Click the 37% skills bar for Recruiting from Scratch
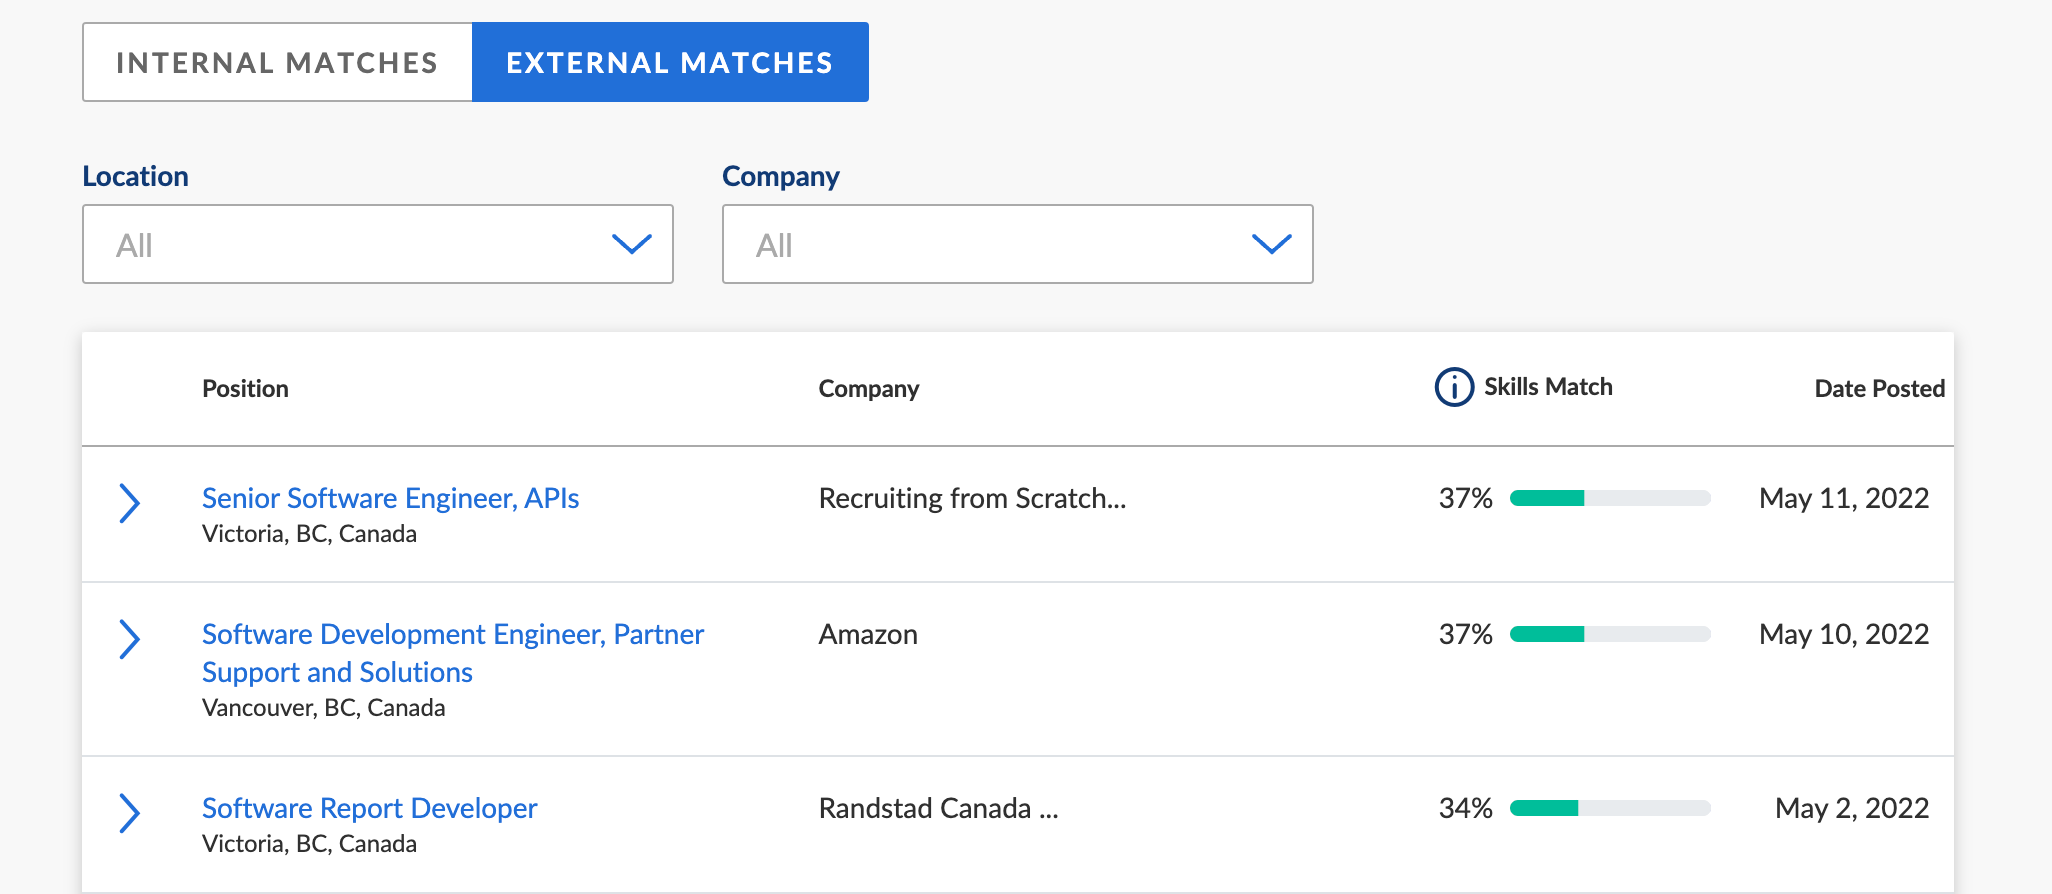Image resolution: width=2052 pixels, height=894 pixels. click(1610, 498)
